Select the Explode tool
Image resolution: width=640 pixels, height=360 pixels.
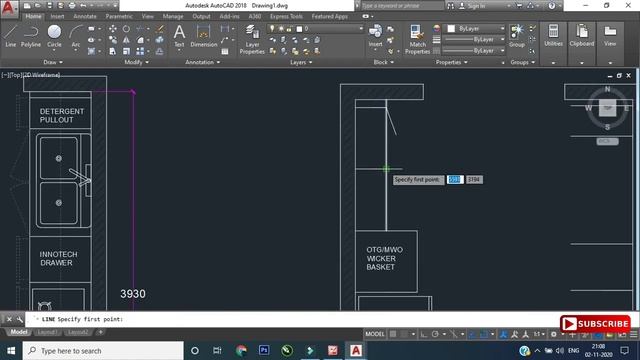pos(160,40)
